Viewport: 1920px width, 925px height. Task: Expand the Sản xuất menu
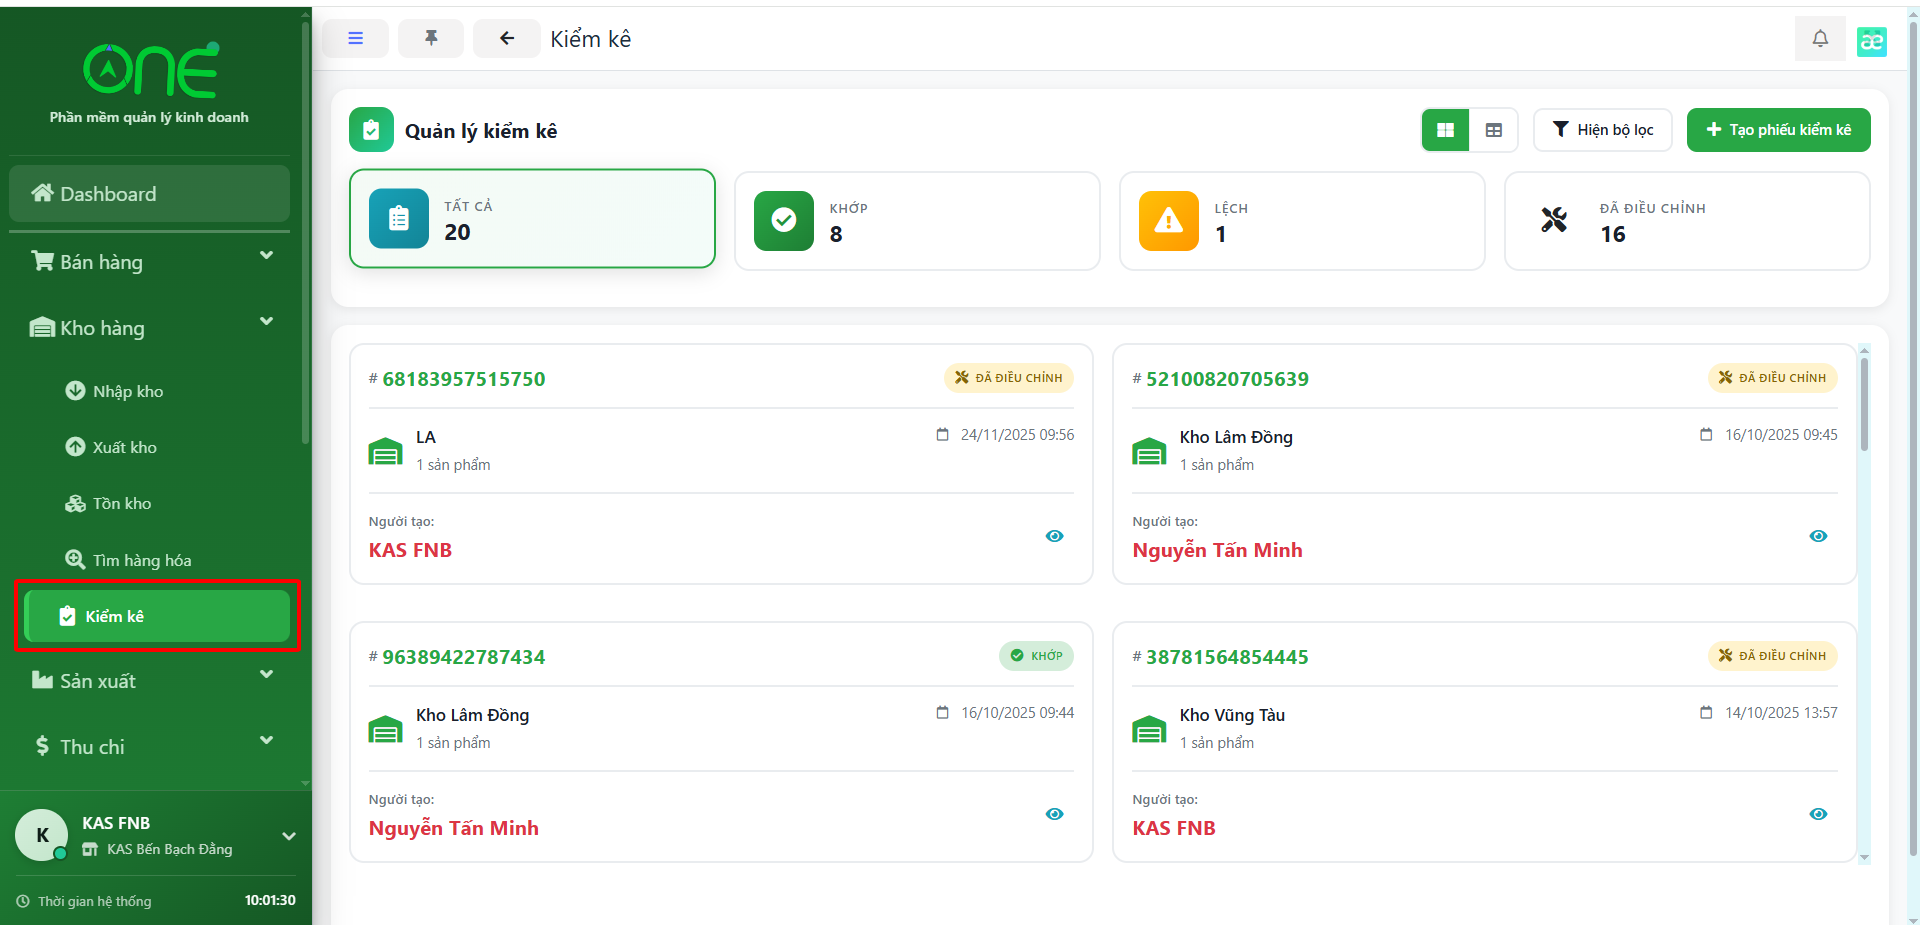tap(150, 680)
